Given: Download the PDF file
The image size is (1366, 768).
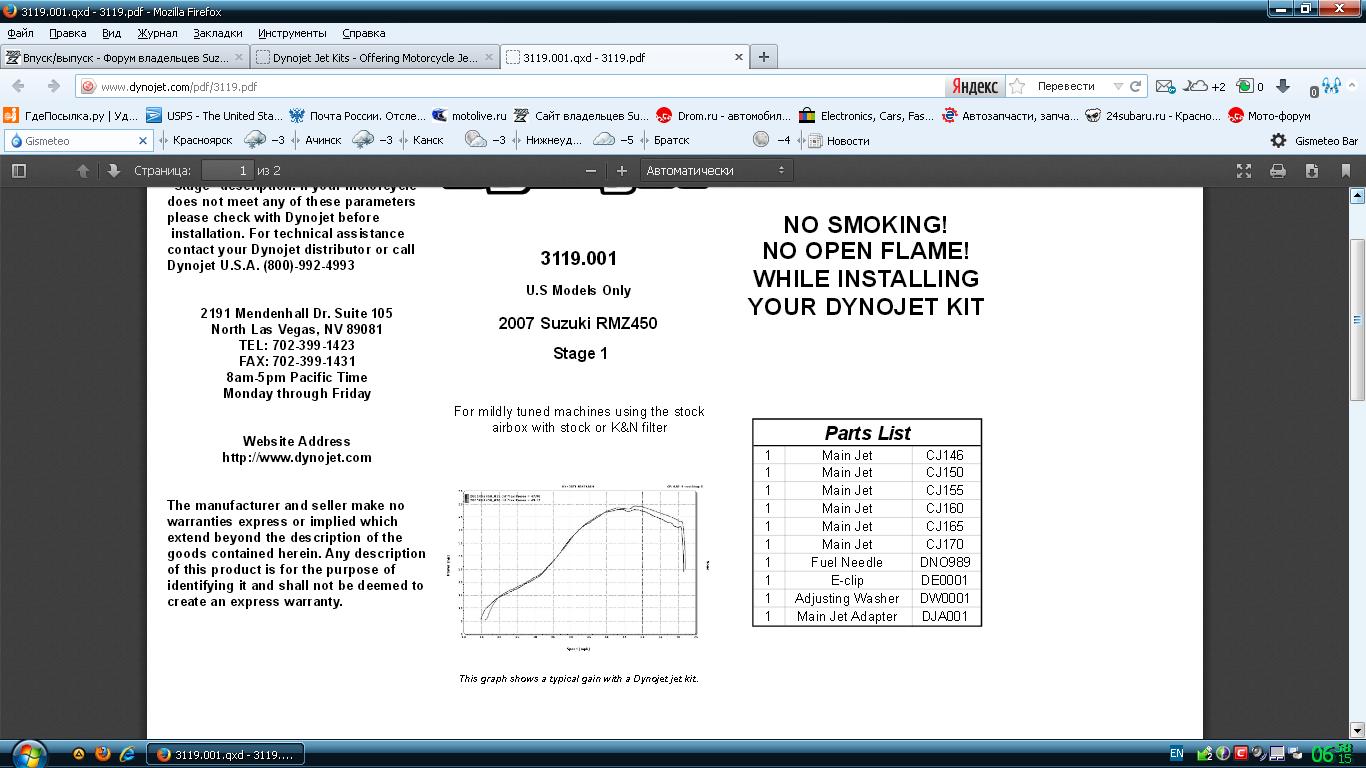Looking at the screenshot, I should point(1311,171).
